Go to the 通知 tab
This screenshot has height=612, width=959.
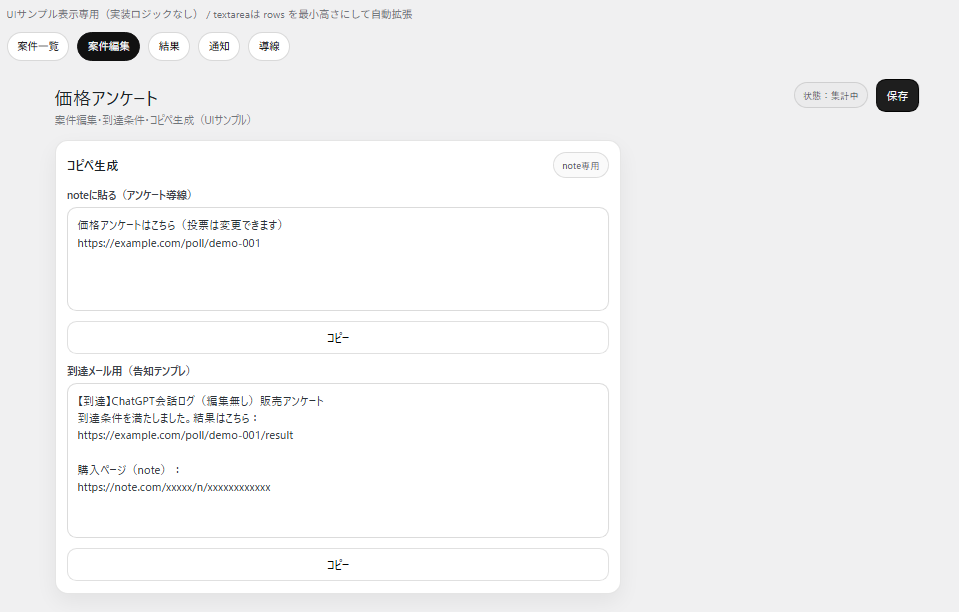(x=219, y=46)
